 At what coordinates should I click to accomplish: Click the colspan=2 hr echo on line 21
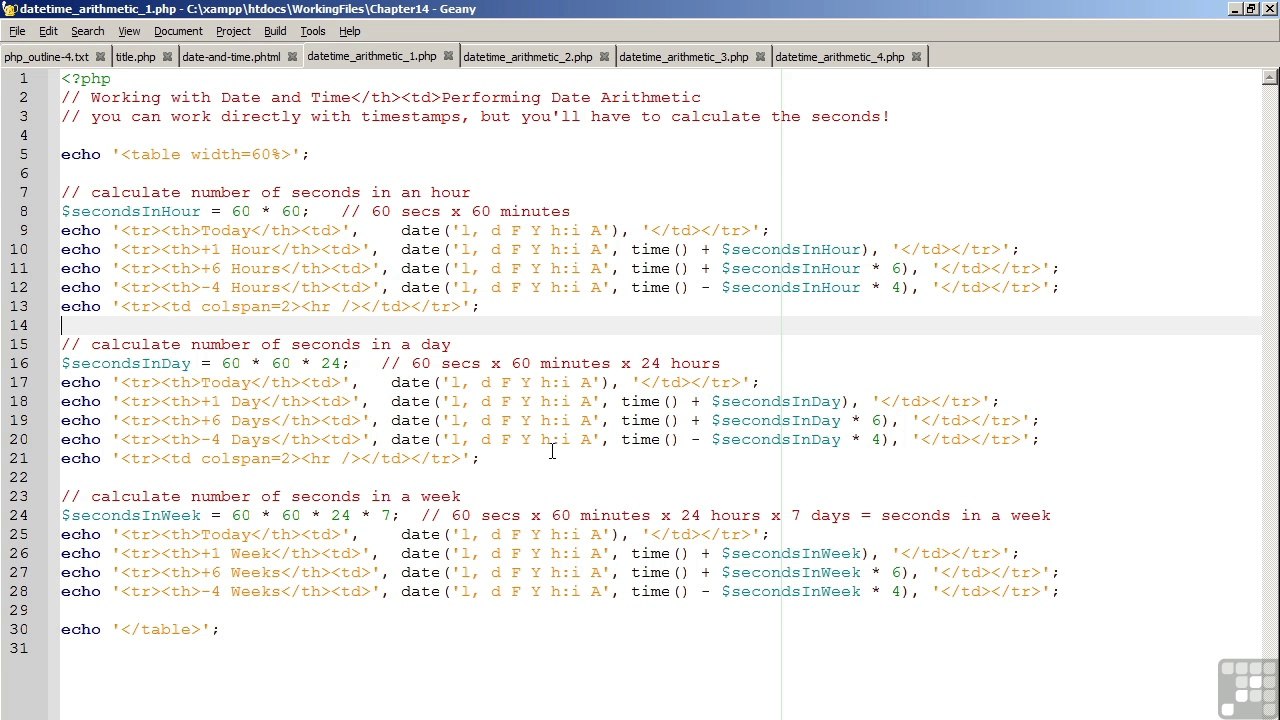270,458
